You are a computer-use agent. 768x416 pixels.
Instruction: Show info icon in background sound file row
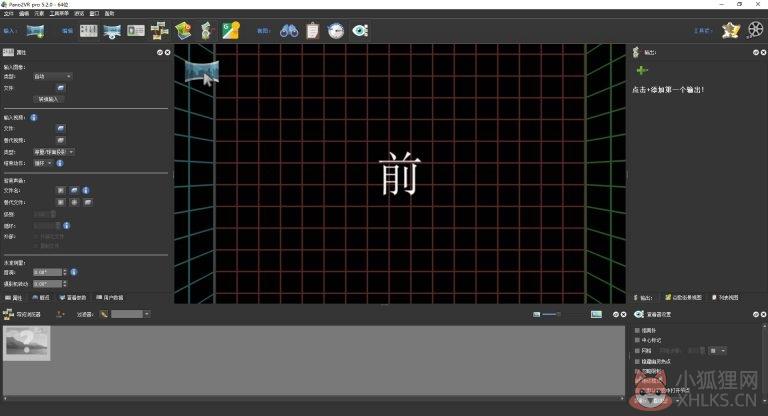click(x=86, y=190)
